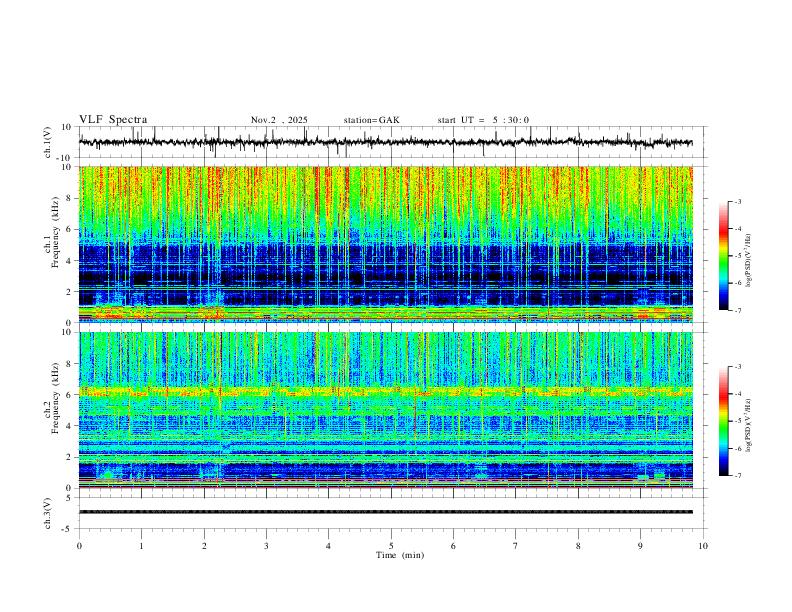
Task: Click the ch.3 voltage waveform trace
Action: 385,512
